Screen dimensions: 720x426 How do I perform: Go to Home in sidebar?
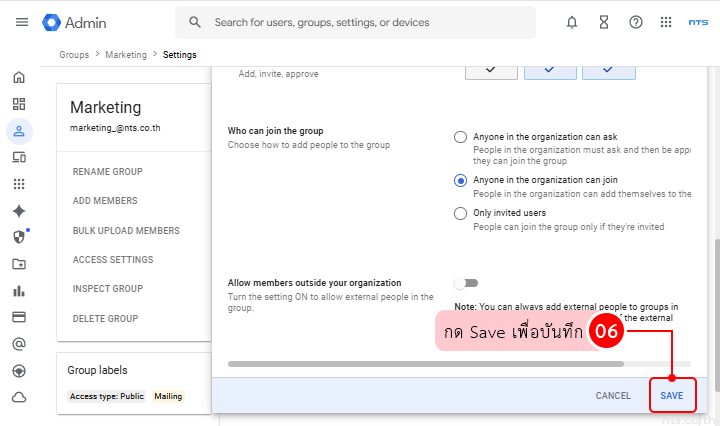point(19,77)
